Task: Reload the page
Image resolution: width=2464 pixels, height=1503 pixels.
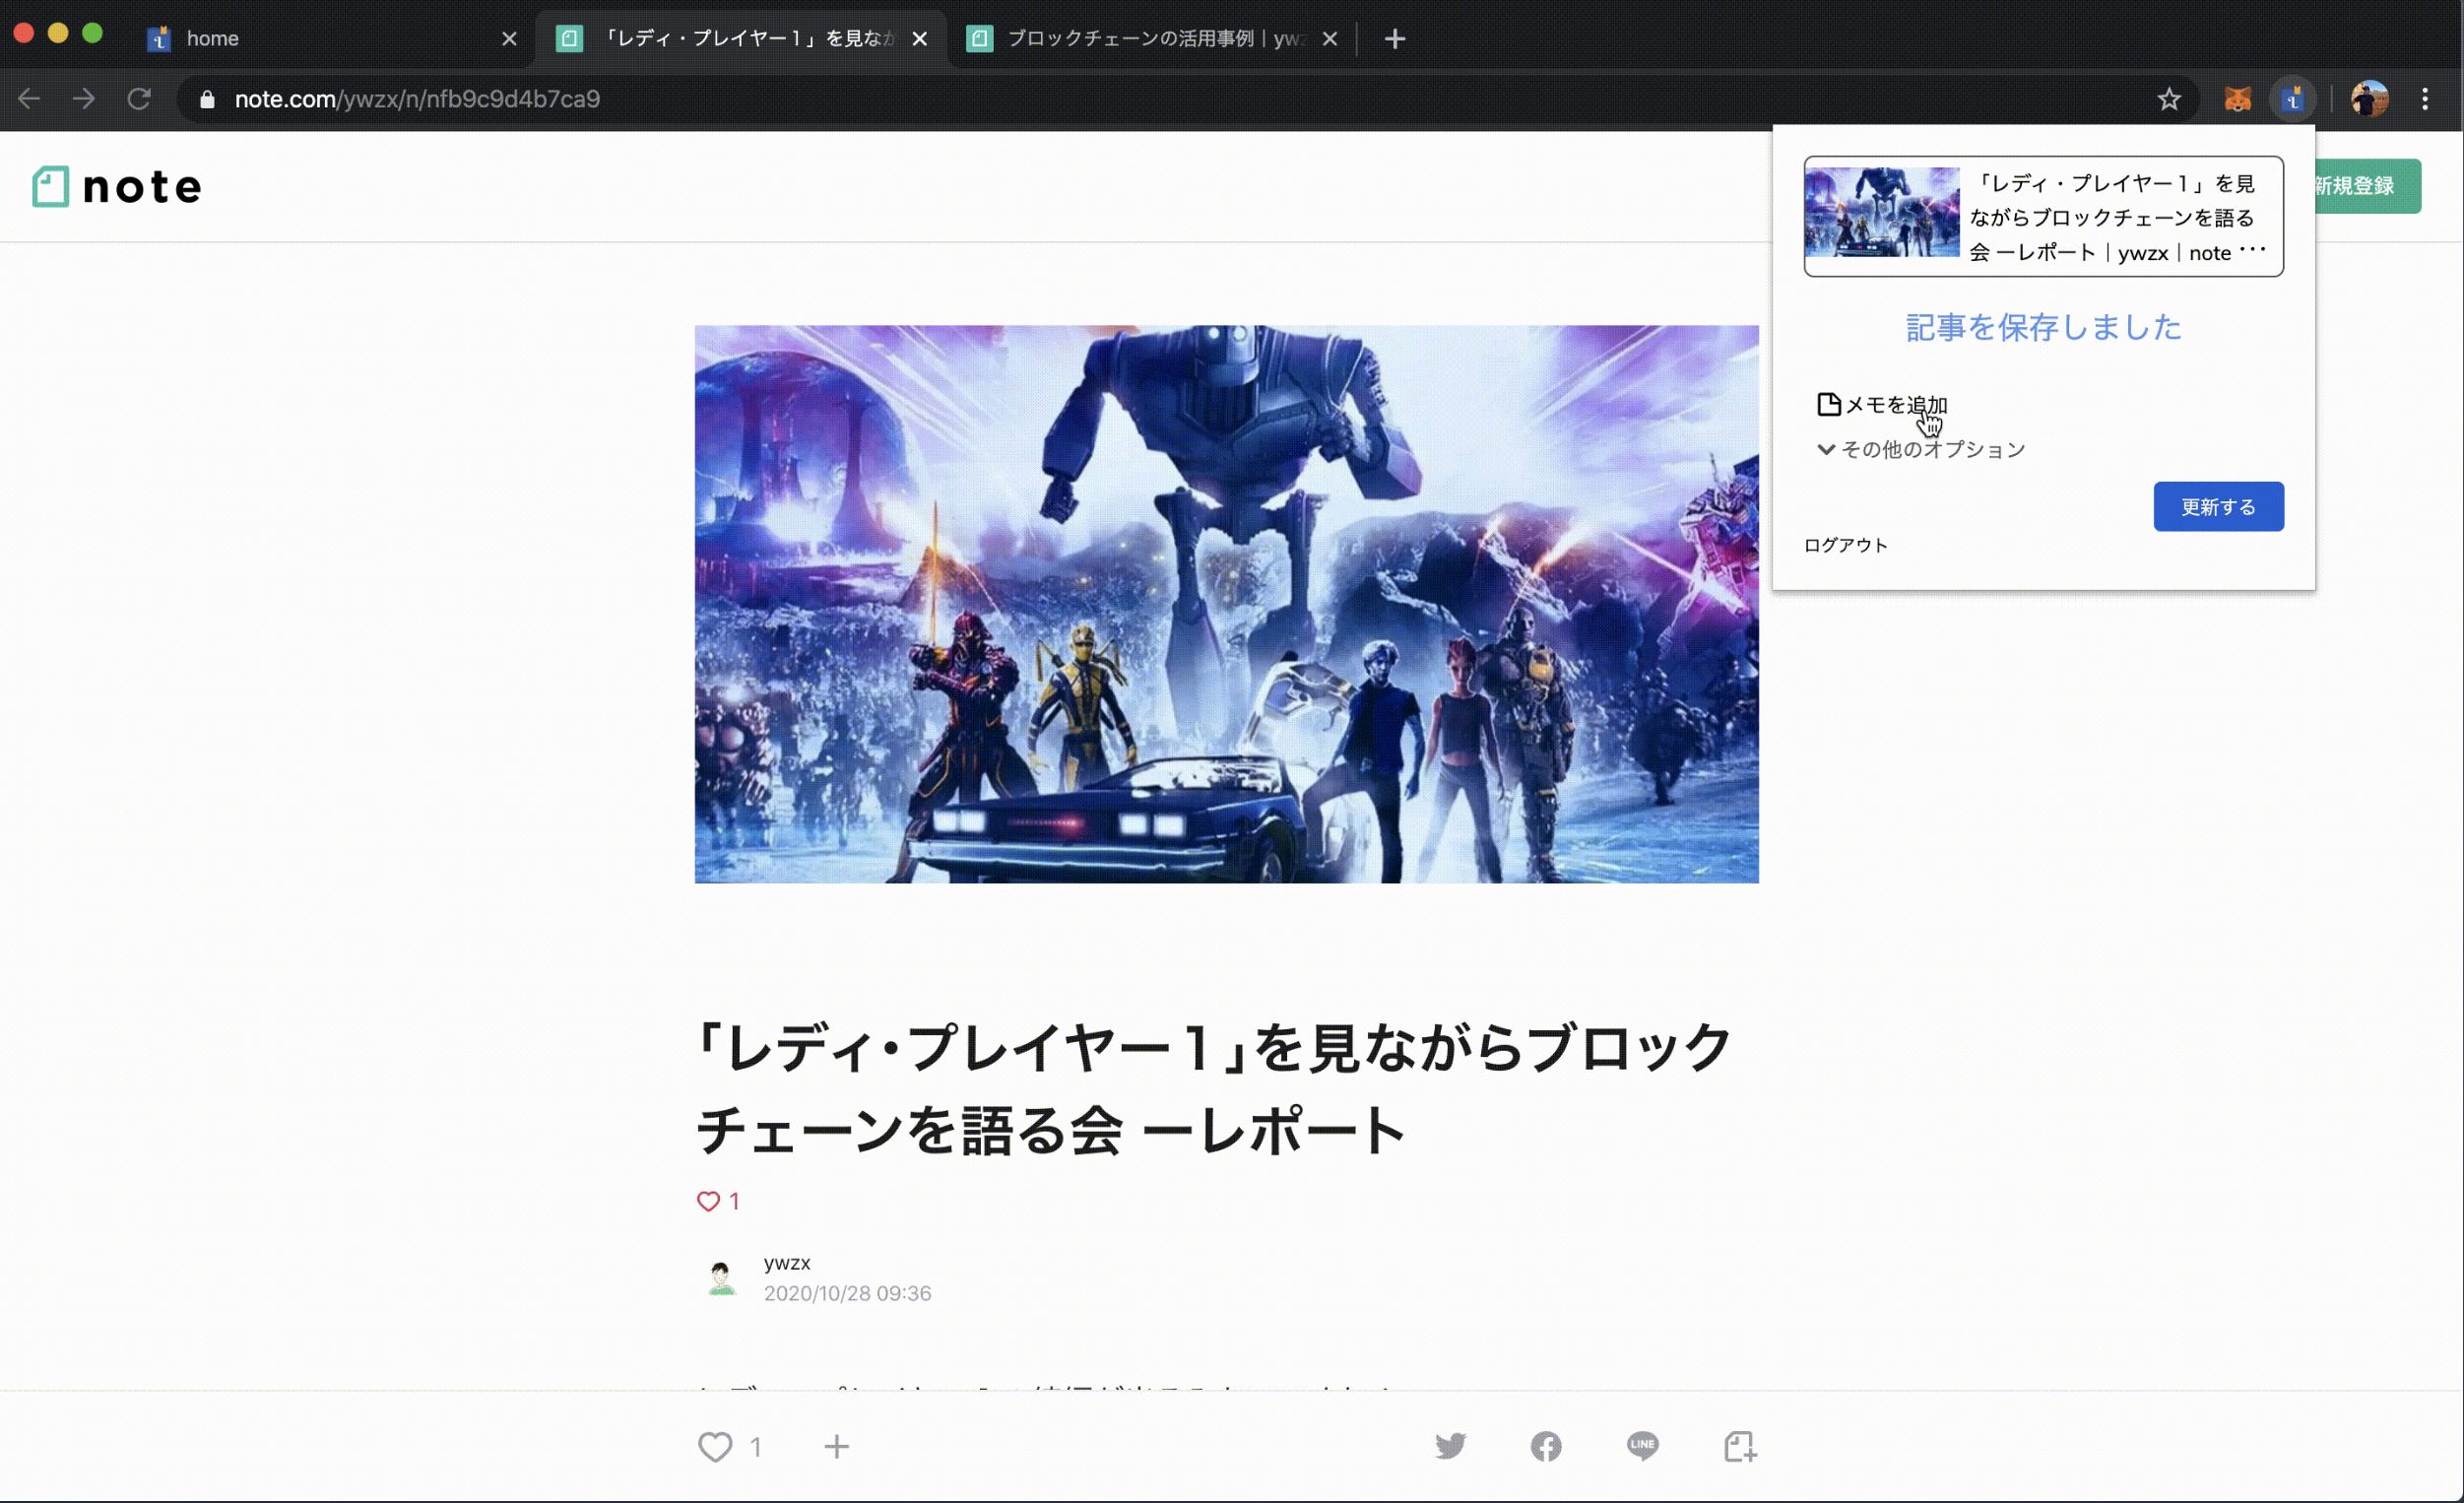Action: tap(139, 99)
